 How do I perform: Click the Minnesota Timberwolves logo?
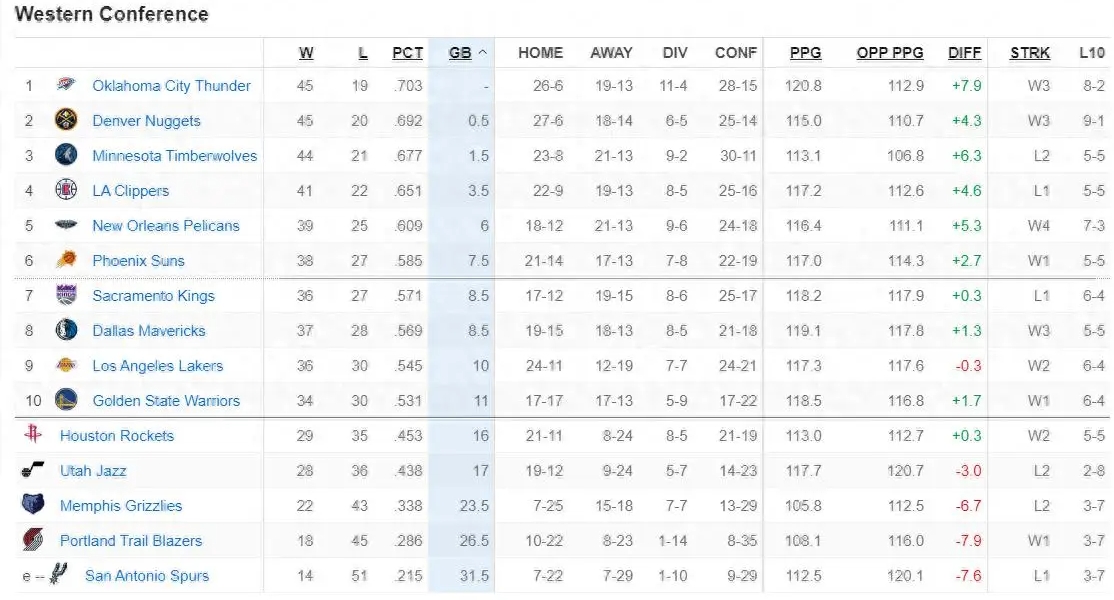65,154
